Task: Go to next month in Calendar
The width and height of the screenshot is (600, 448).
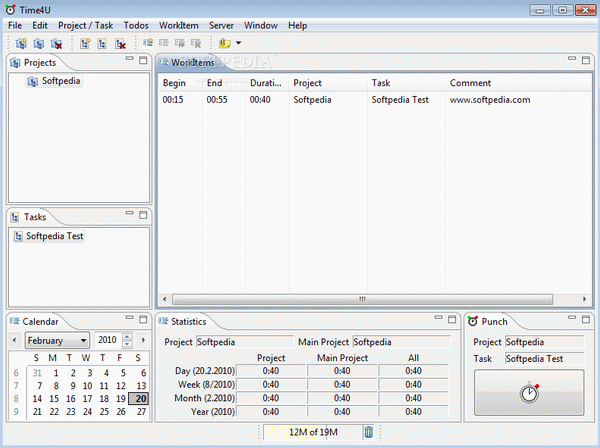Action: click(143, 340)
